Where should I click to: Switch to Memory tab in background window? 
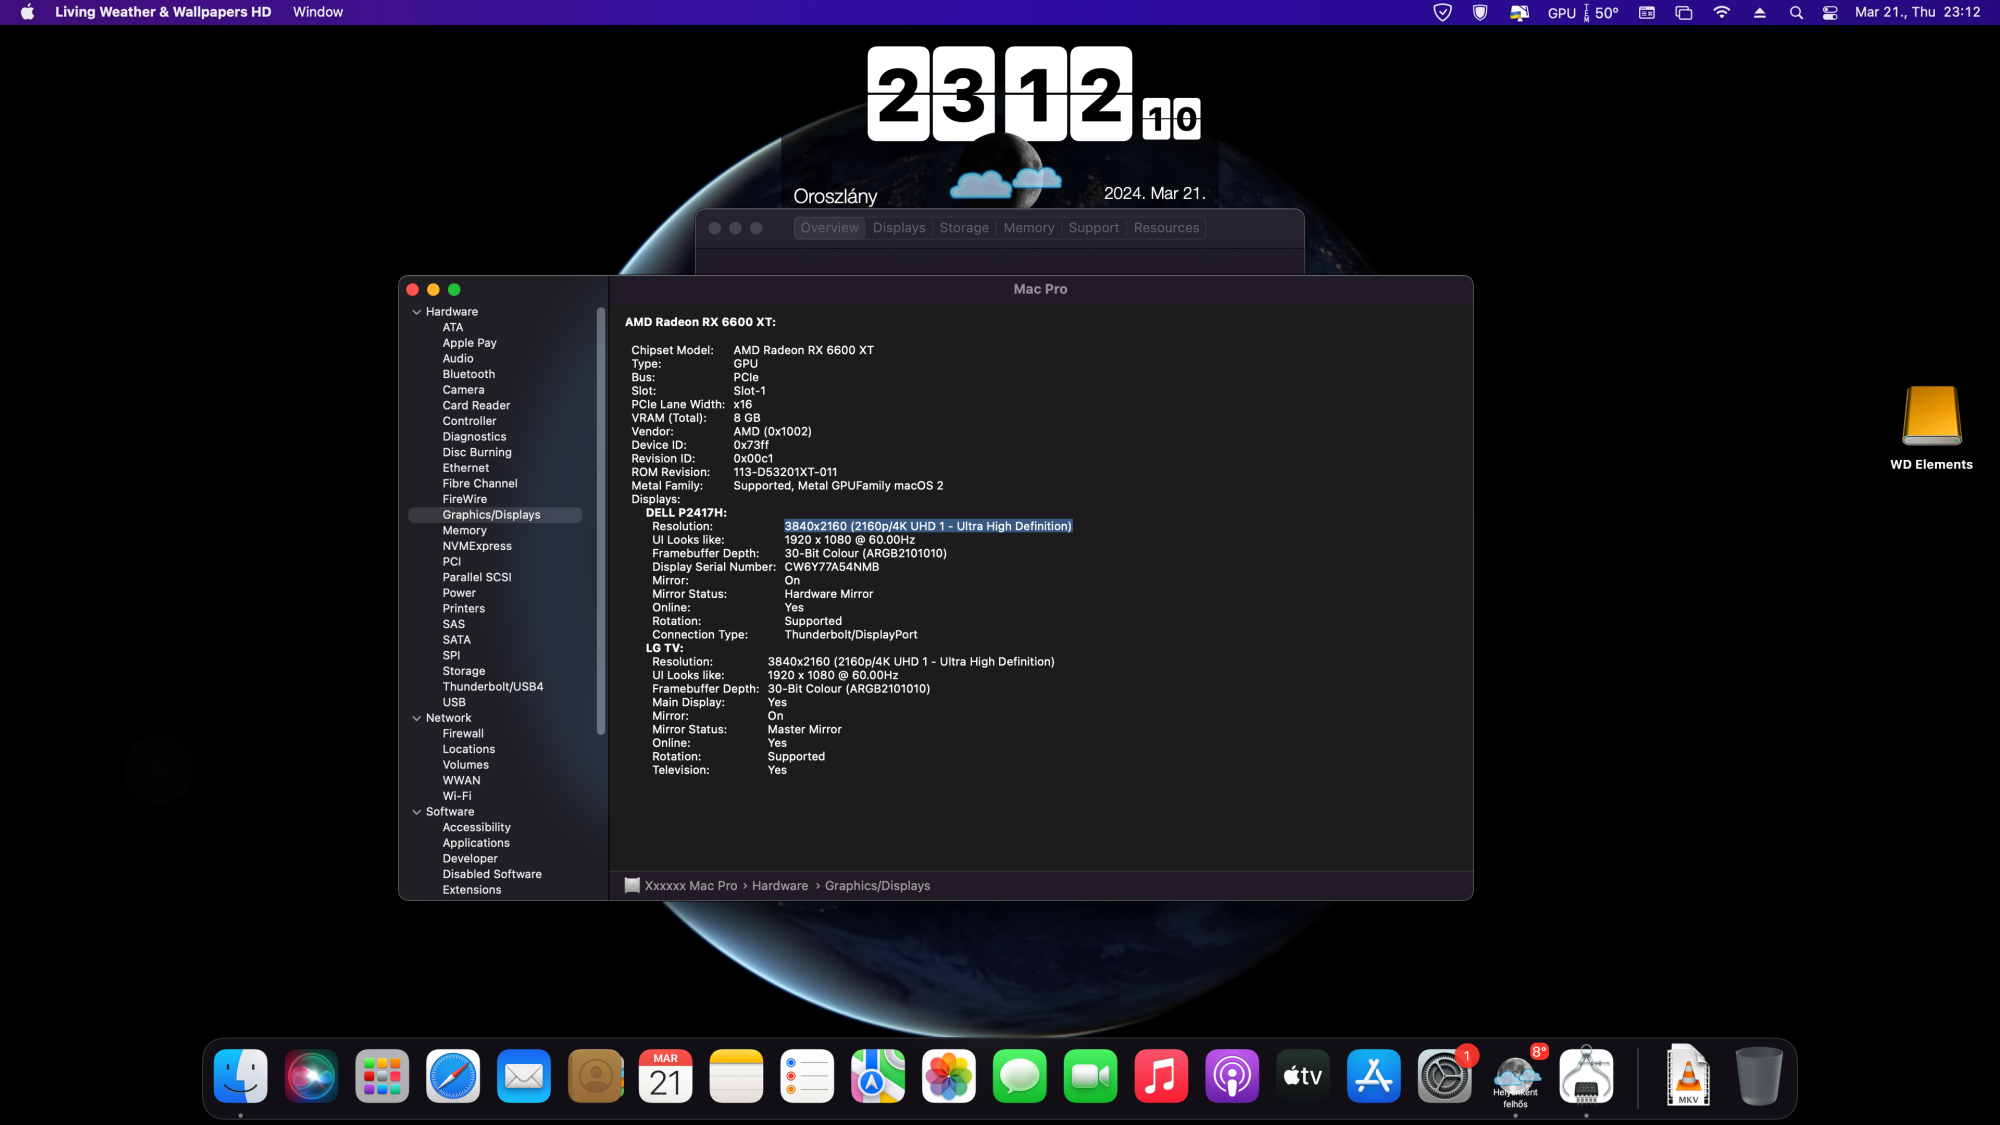coord(1029,228)
